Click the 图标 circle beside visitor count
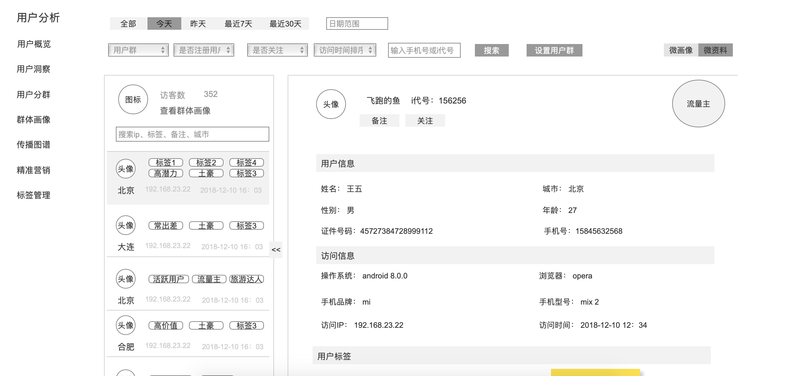 (133, 99)
